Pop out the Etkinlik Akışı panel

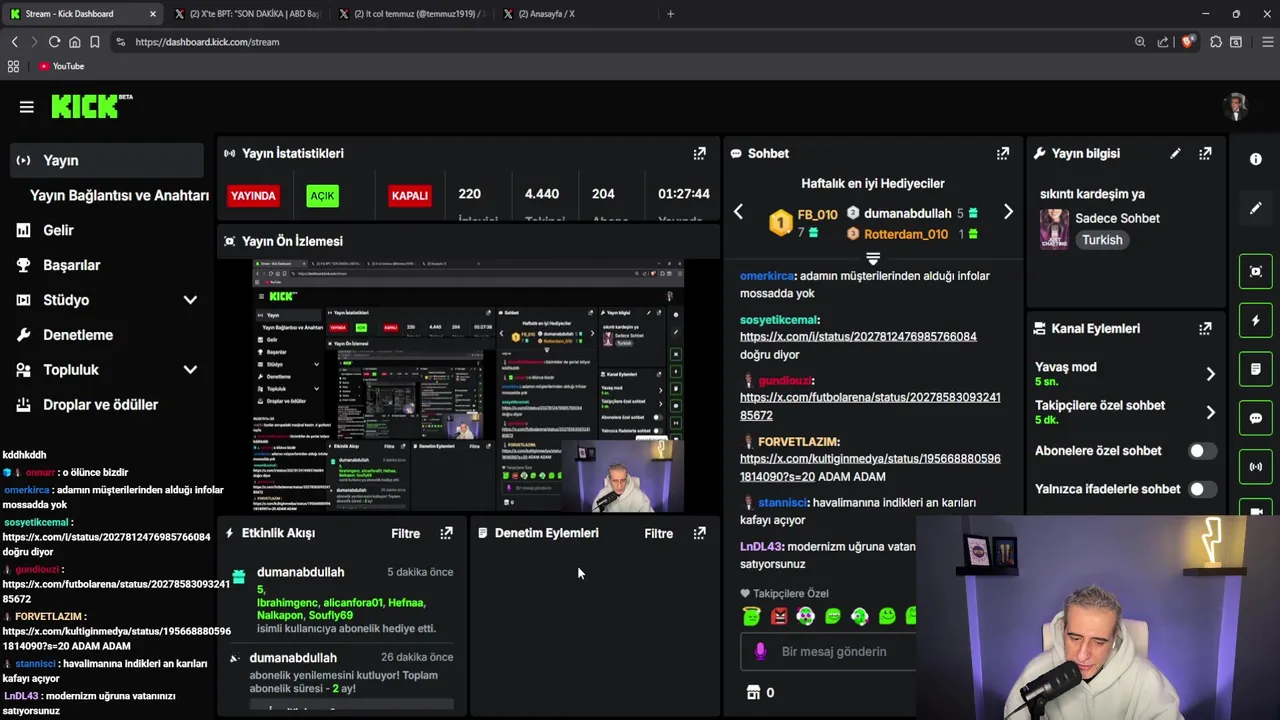click(x=446, y=533)
